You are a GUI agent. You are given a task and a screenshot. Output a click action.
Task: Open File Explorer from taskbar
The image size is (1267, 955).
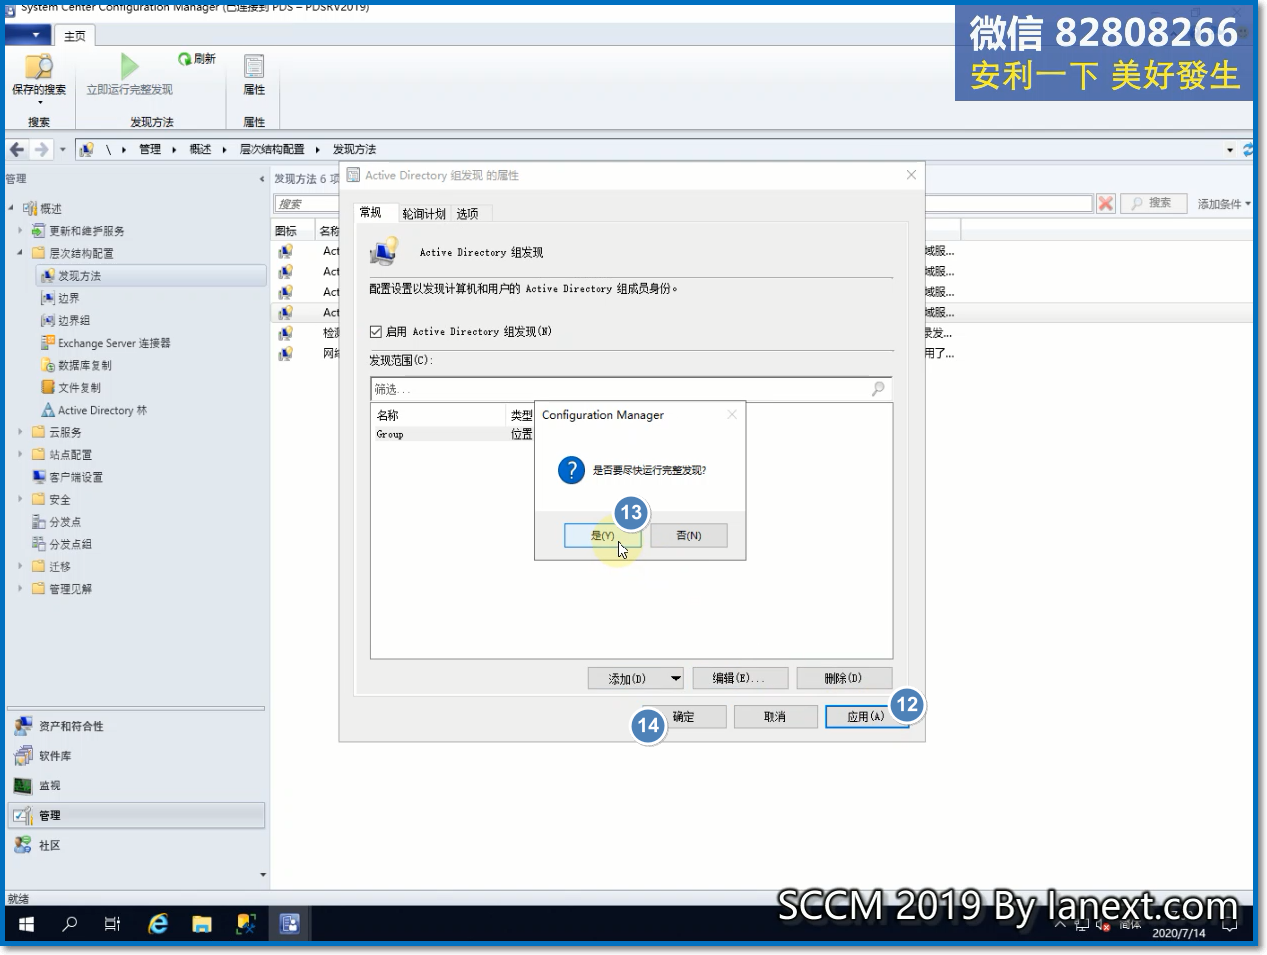pos(202,924)
